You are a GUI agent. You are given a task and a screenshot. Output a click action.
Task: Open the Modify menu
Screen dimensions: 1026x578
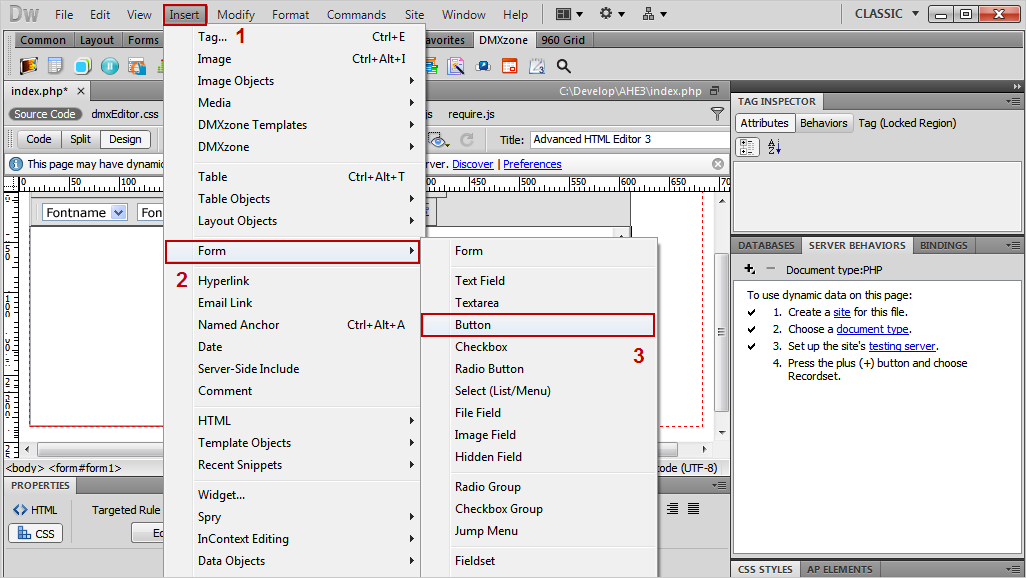coord(236,14)
